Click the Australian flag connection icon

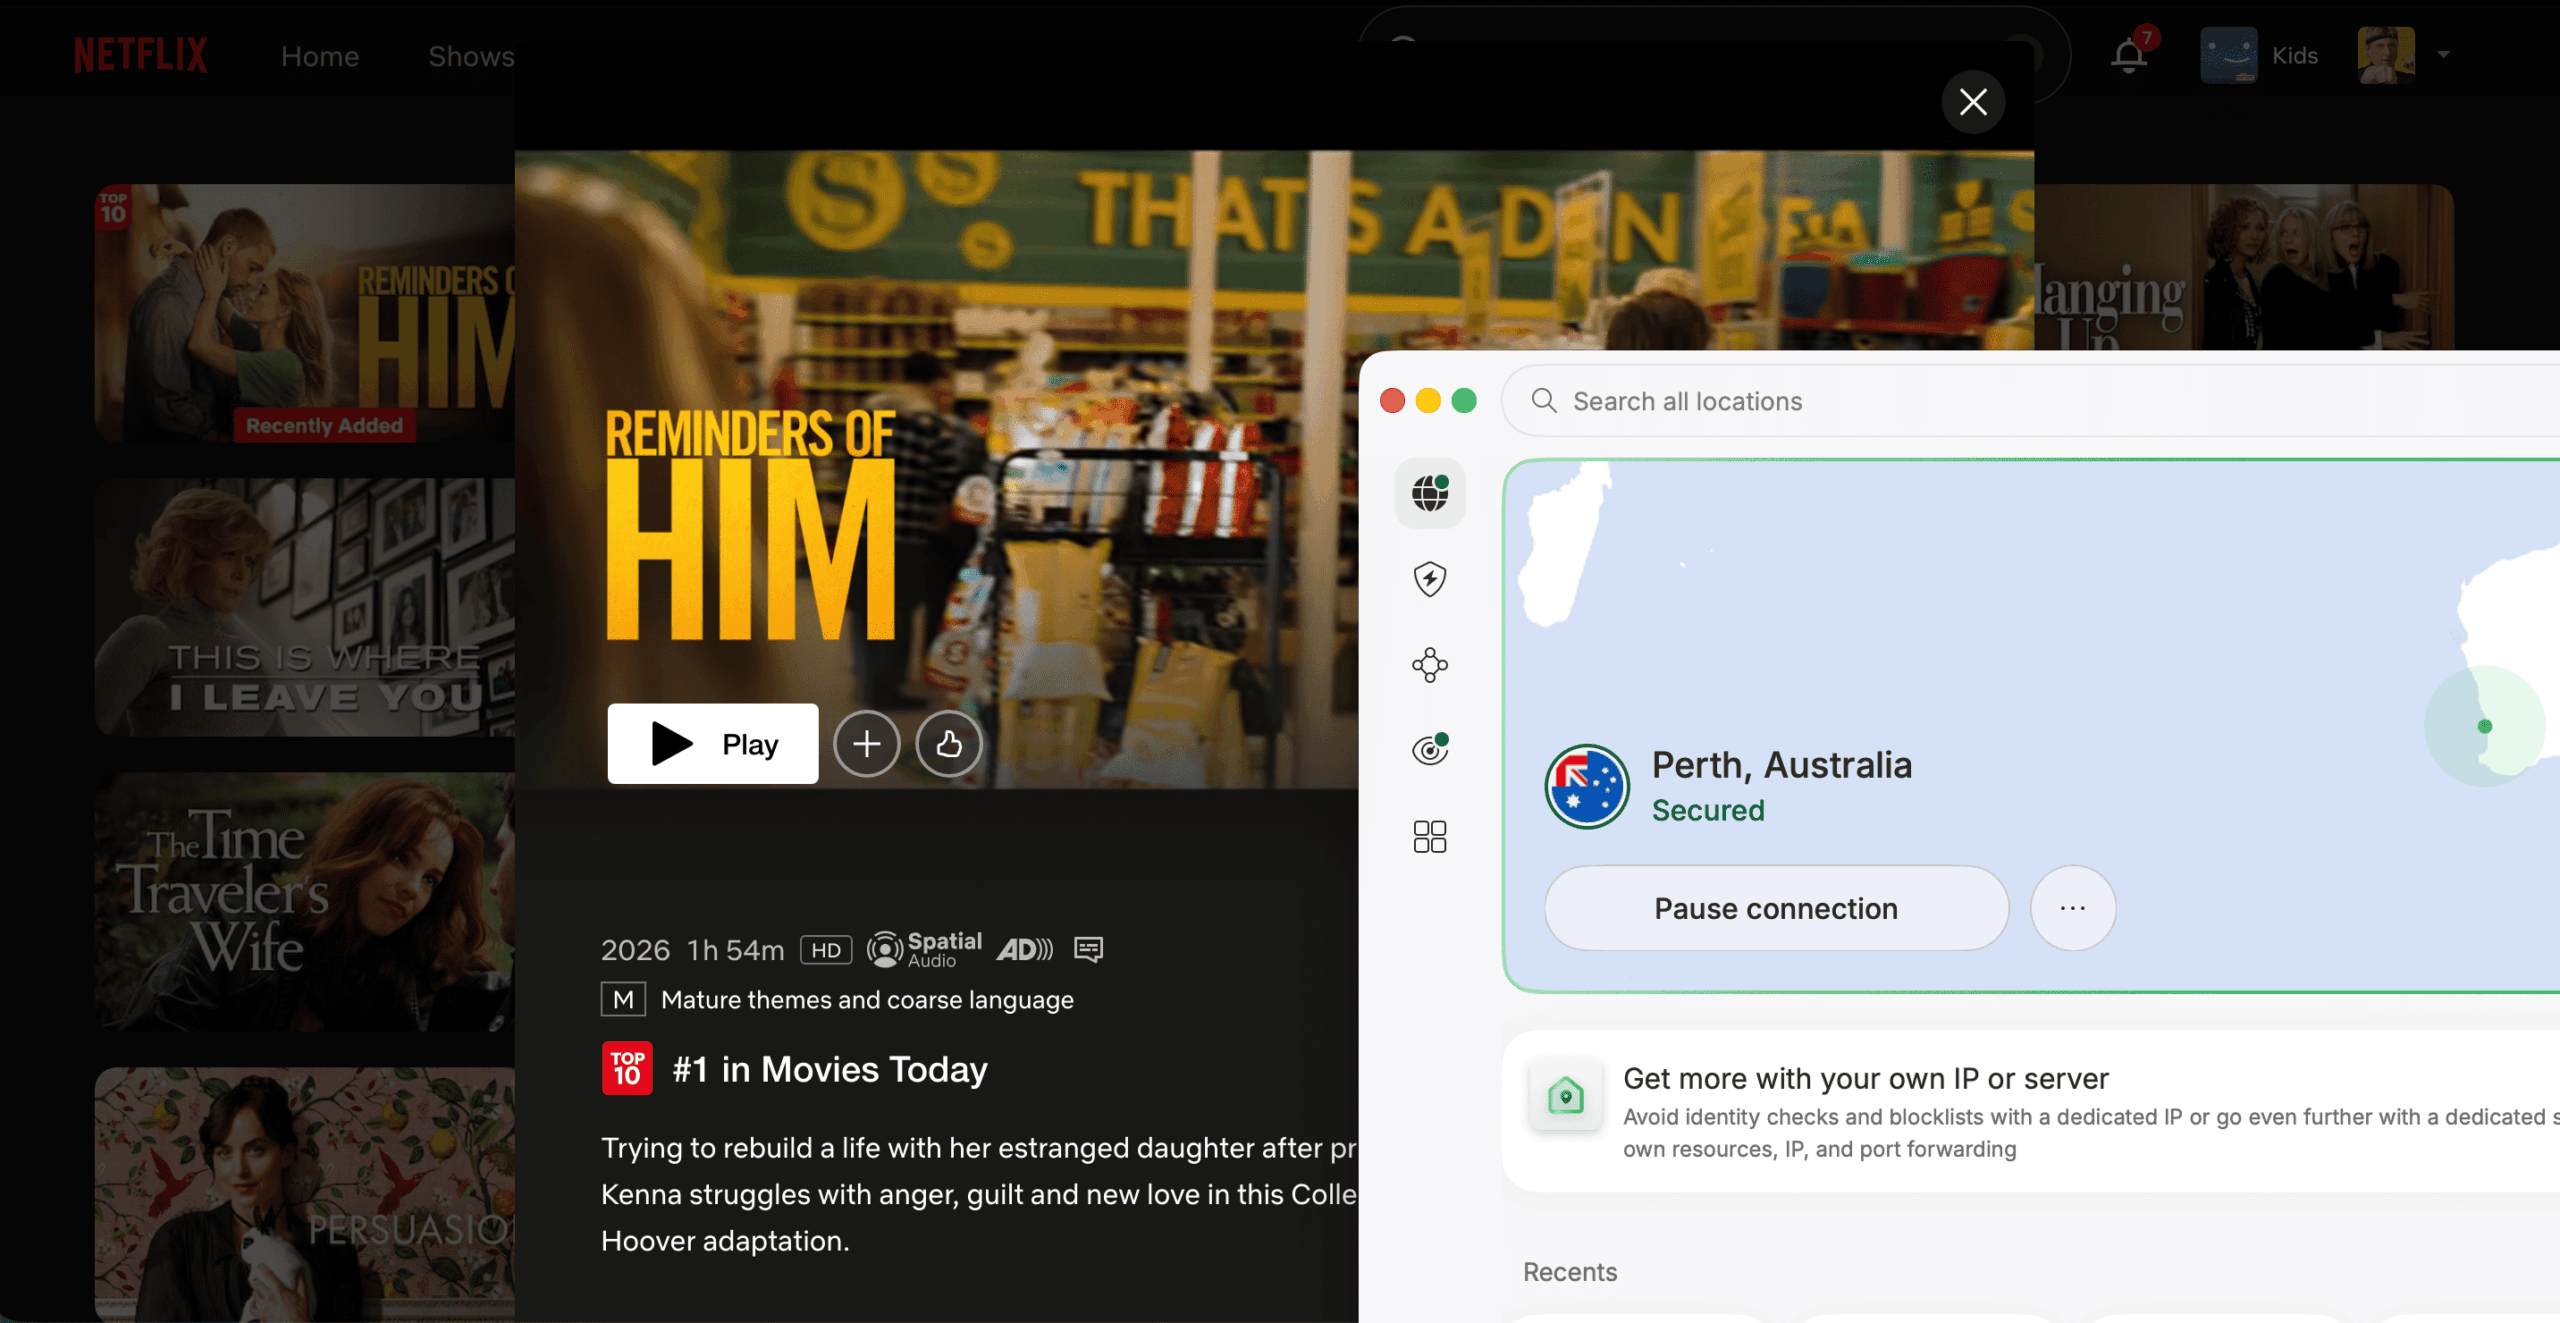[1587, 786]
